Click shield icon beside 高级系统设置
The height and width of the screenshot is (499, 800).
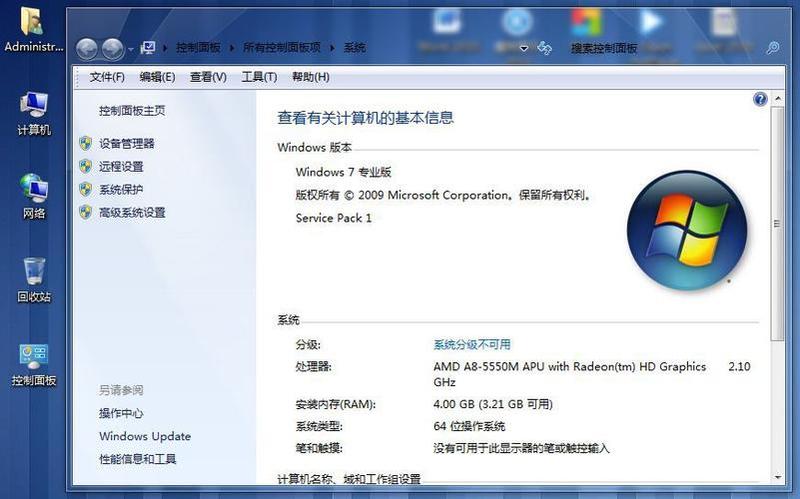[x=86, y=212]
